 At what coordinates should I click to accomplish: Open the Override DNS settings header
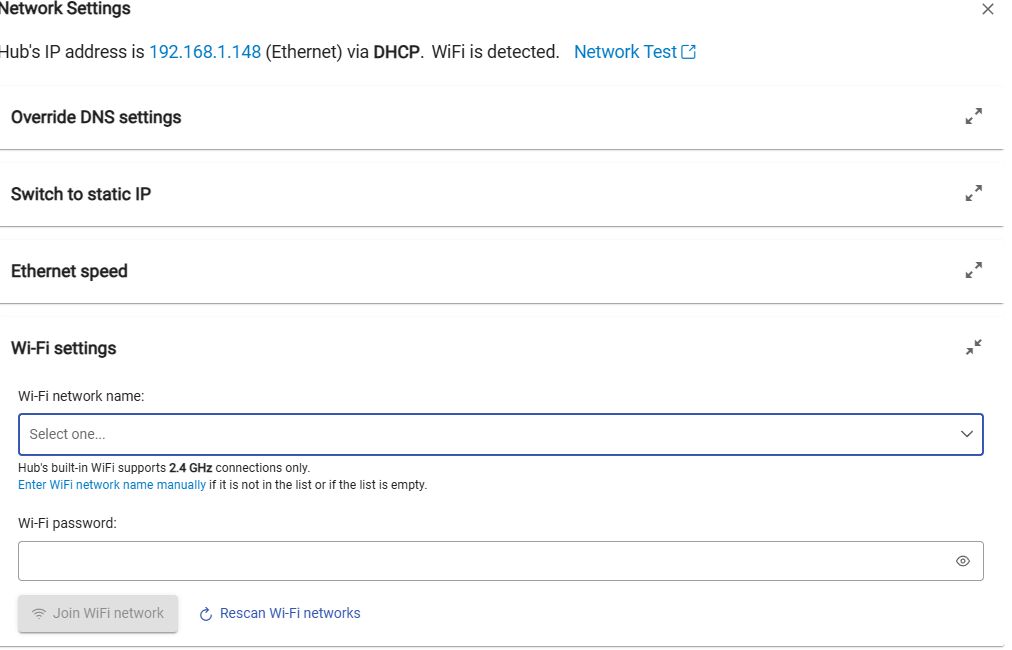point(96,117)
